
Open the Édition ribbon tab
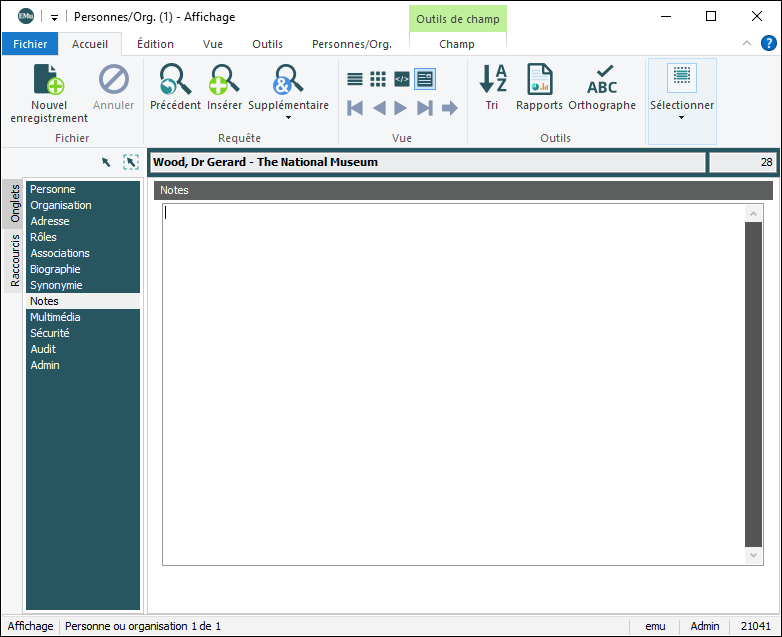click(155, 44)
